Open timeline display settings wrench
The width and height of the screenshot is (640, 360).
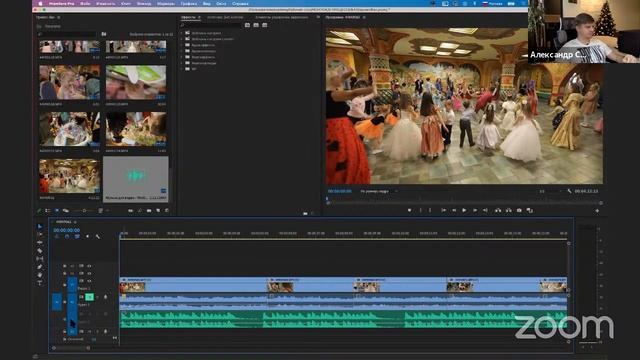tap(98, 236)
